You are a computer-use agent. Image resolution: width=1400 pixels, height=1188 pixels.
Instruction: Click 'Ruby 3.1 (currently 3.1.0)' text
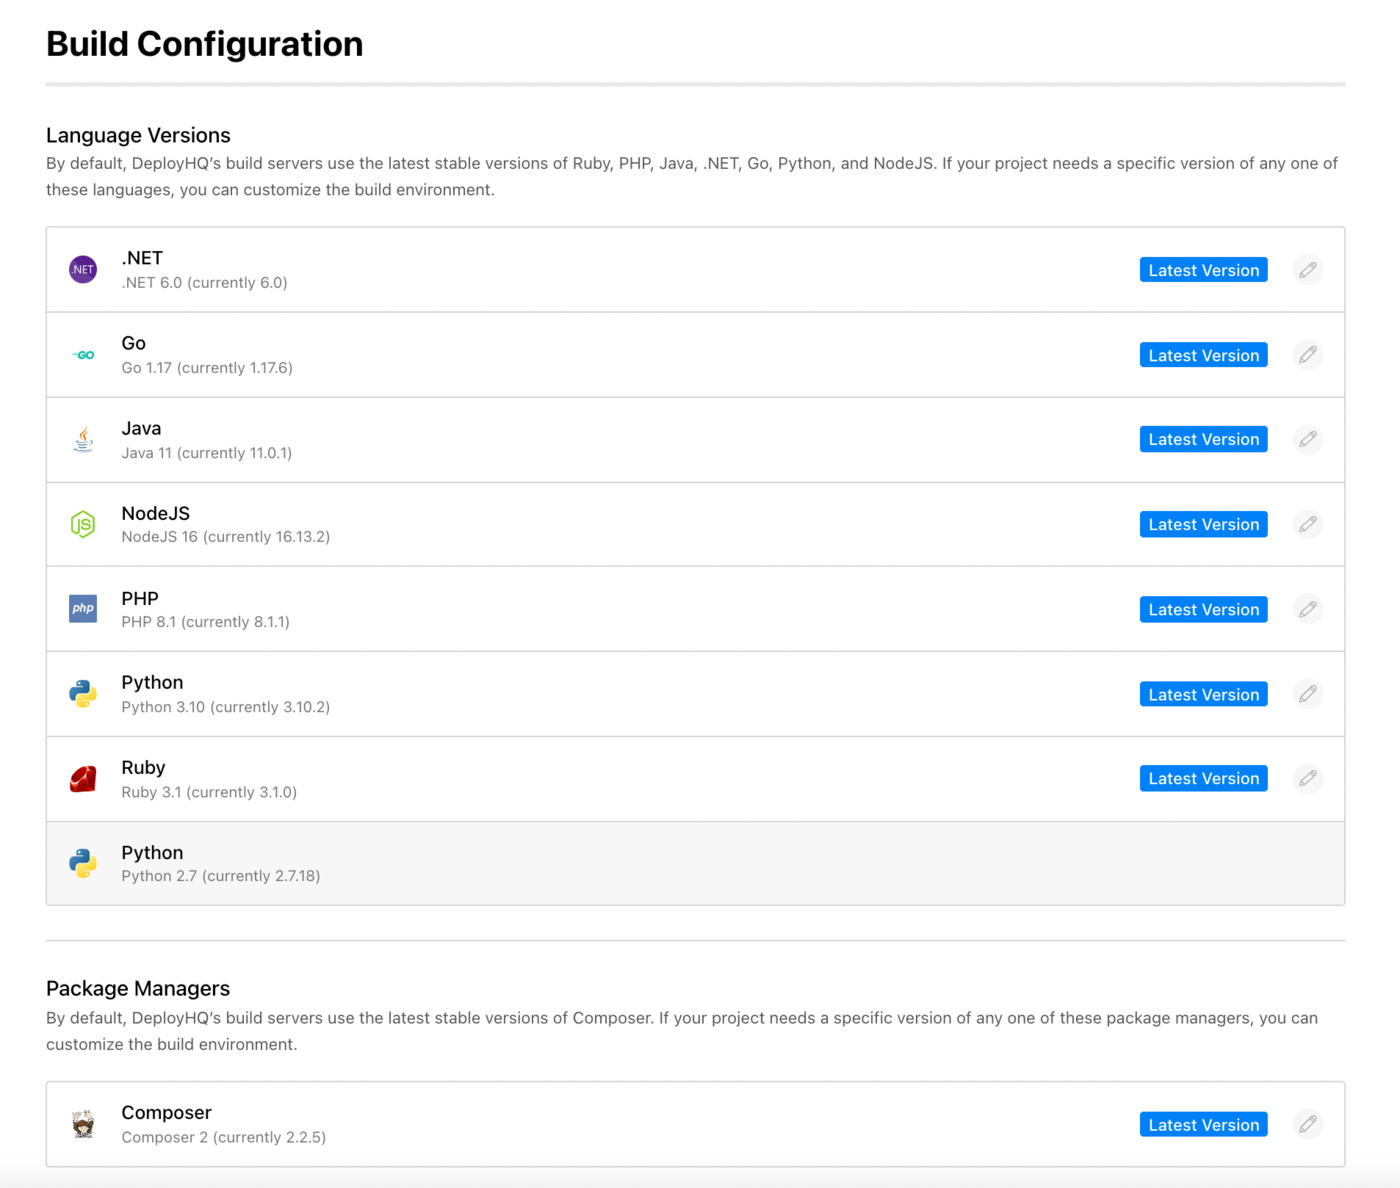tap(209, 792)
